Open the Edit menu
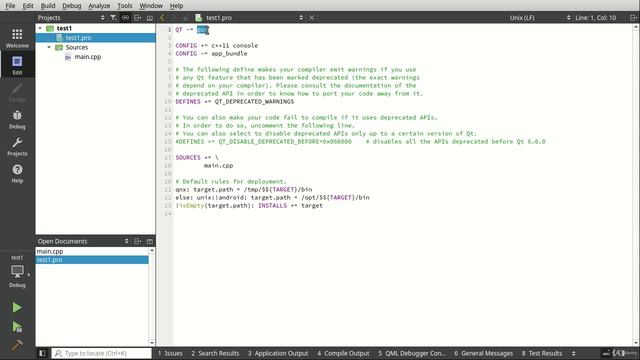 point(28,6)
